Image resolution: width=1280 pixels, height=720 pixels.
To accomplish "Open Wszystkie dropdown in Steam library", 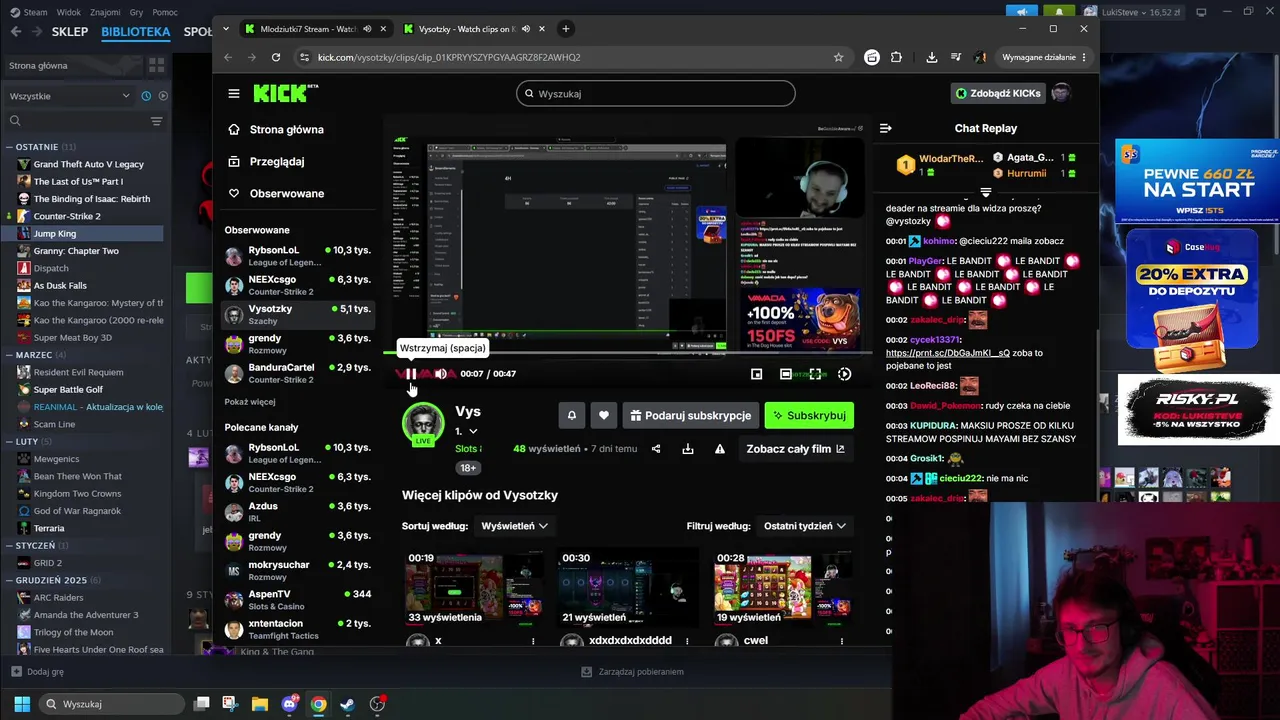I will (69, 96).
